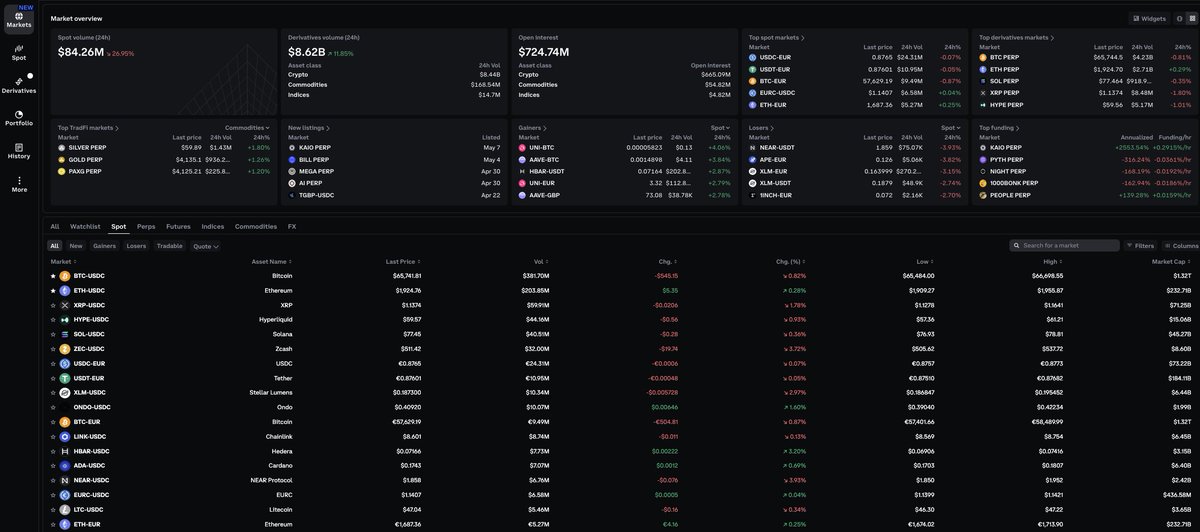Star XRP-USDC to add to watchlist

[53, 305]
